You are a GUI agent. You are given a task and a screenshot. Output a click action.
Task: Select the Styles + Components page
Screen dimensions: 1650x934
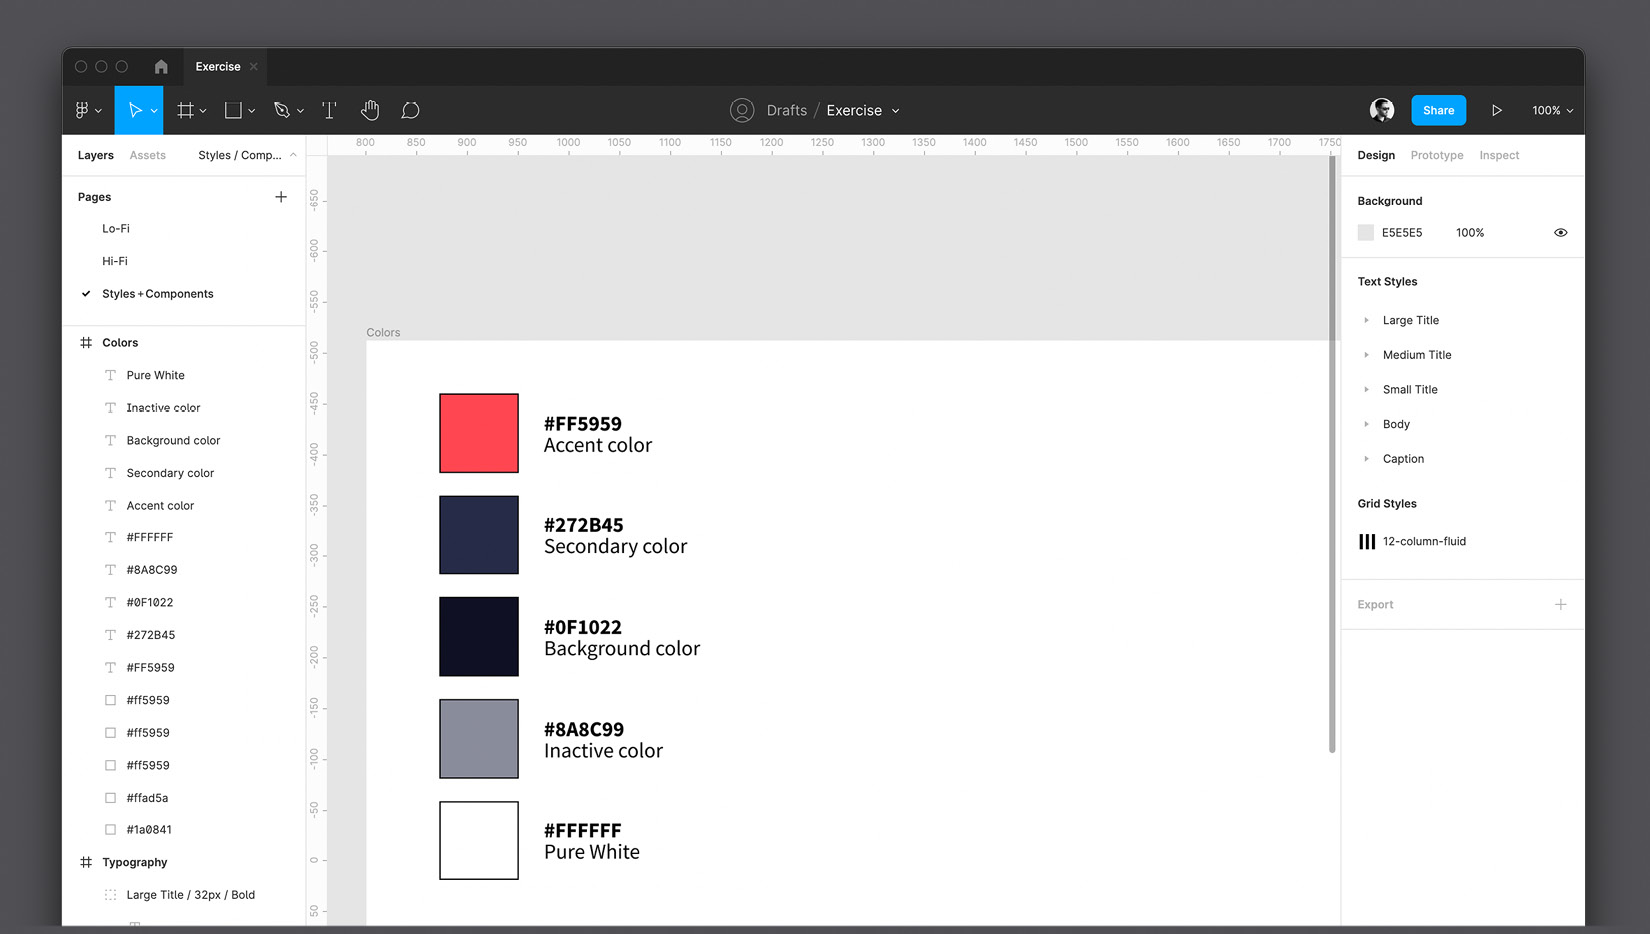[157, 293]
